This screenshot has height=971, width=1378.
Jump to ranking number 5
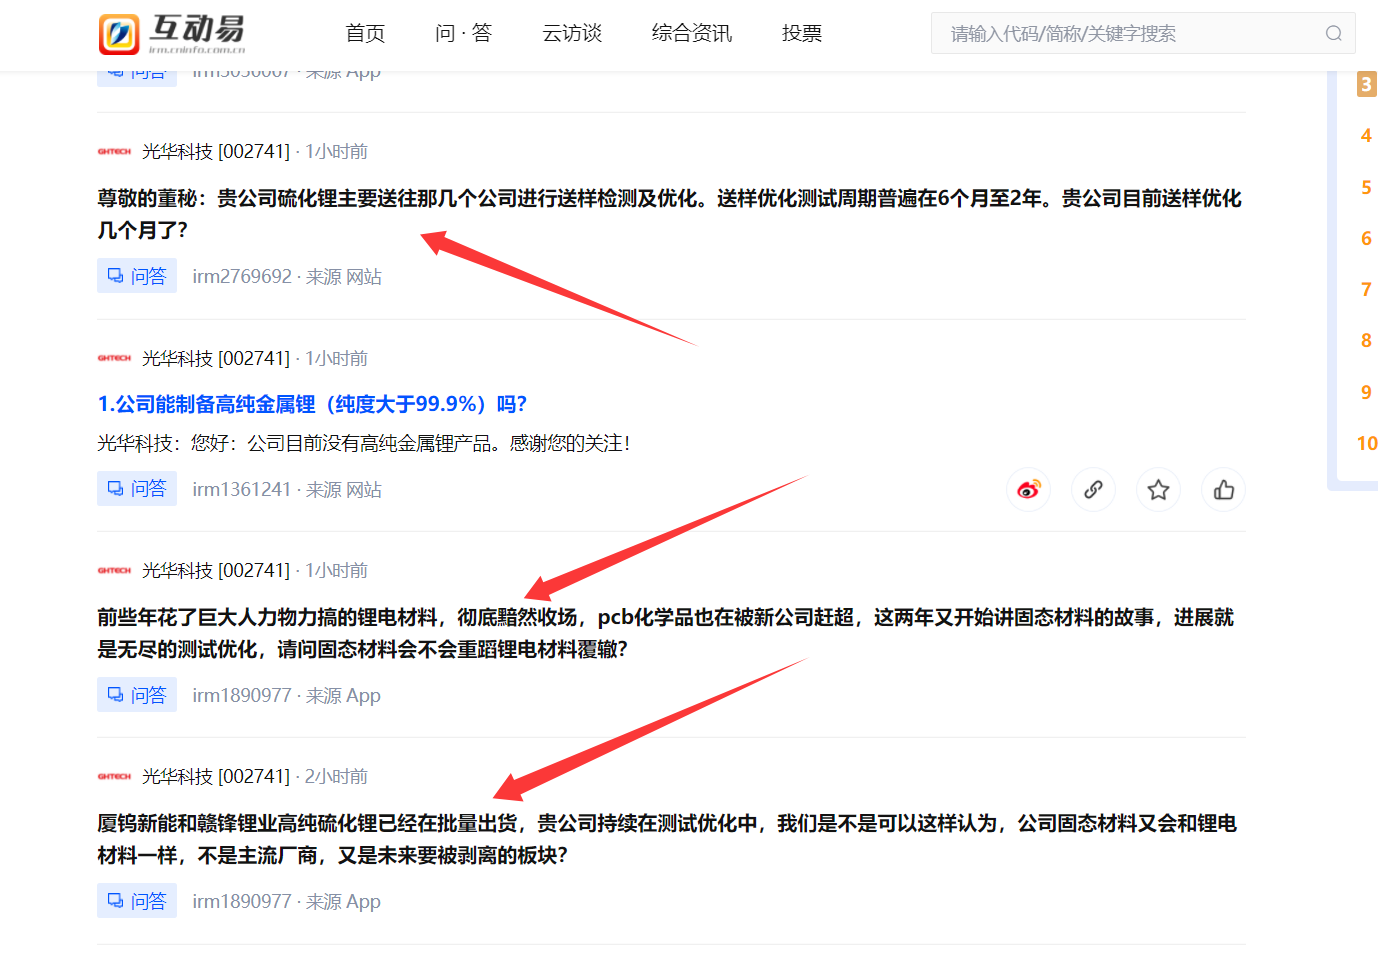(1366, 187)
